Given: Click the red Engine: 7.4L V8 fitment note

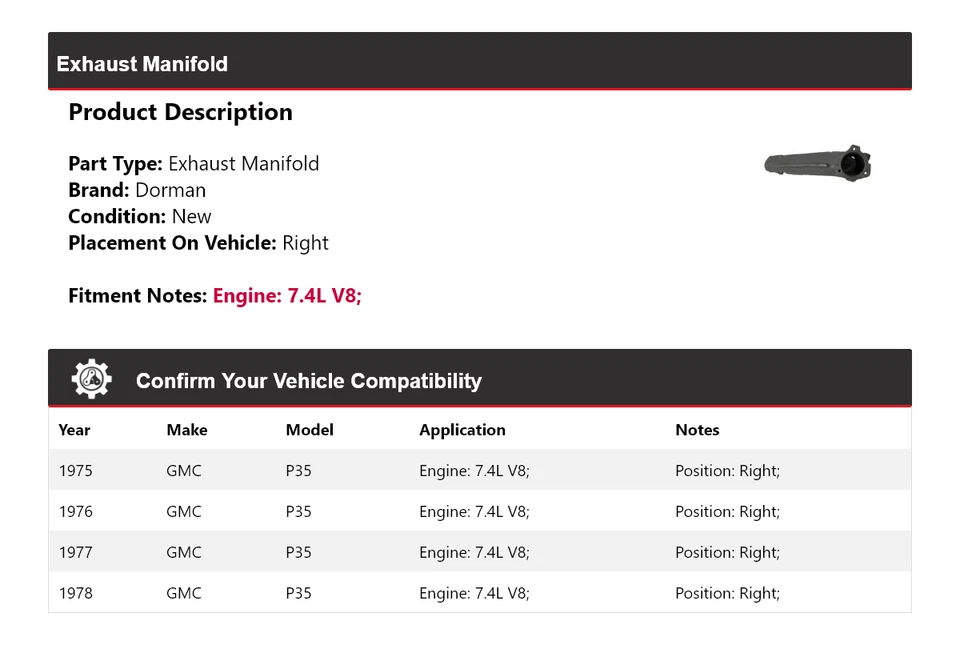Looking at the screenshot, I should pos(287,296).
